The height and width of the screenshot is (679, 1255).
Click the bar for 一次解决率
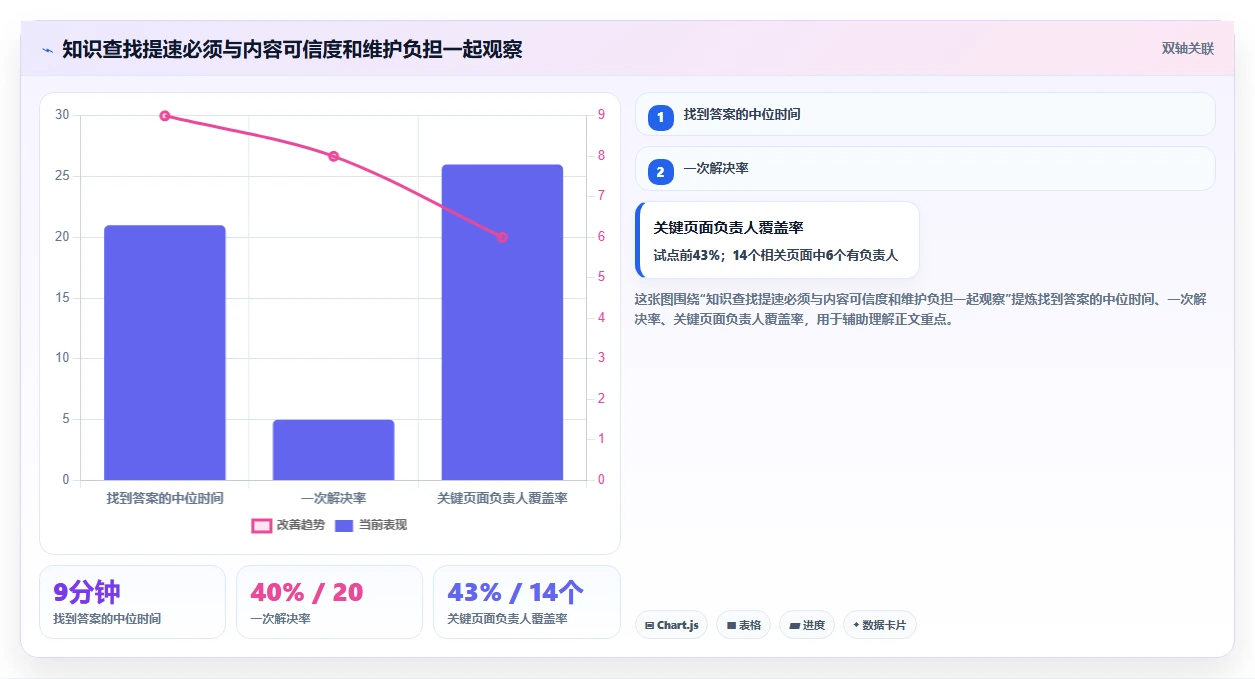click(333, 450)
